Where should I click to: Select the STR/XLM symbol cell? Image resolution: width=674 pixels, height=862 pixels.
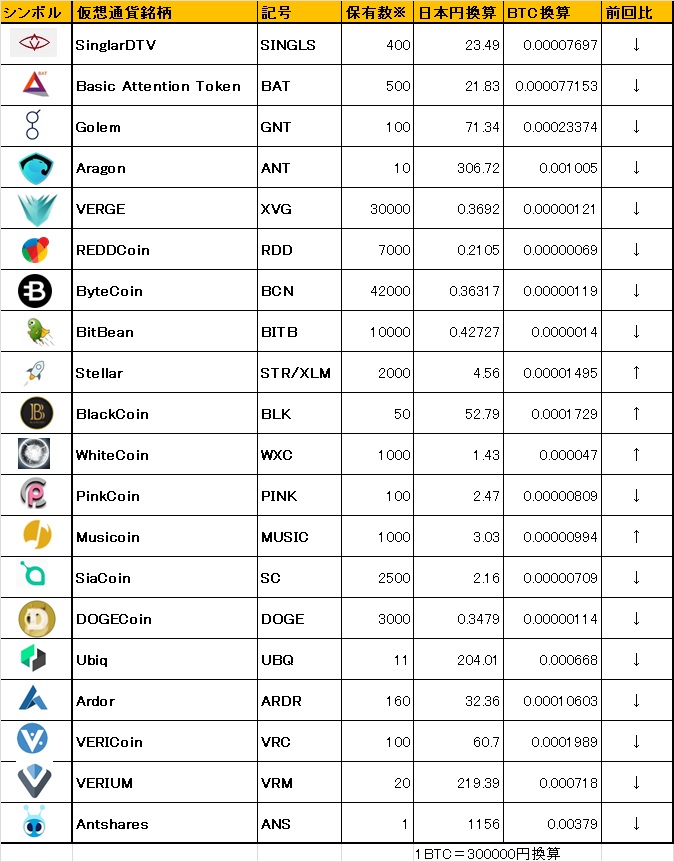[299, 373]
